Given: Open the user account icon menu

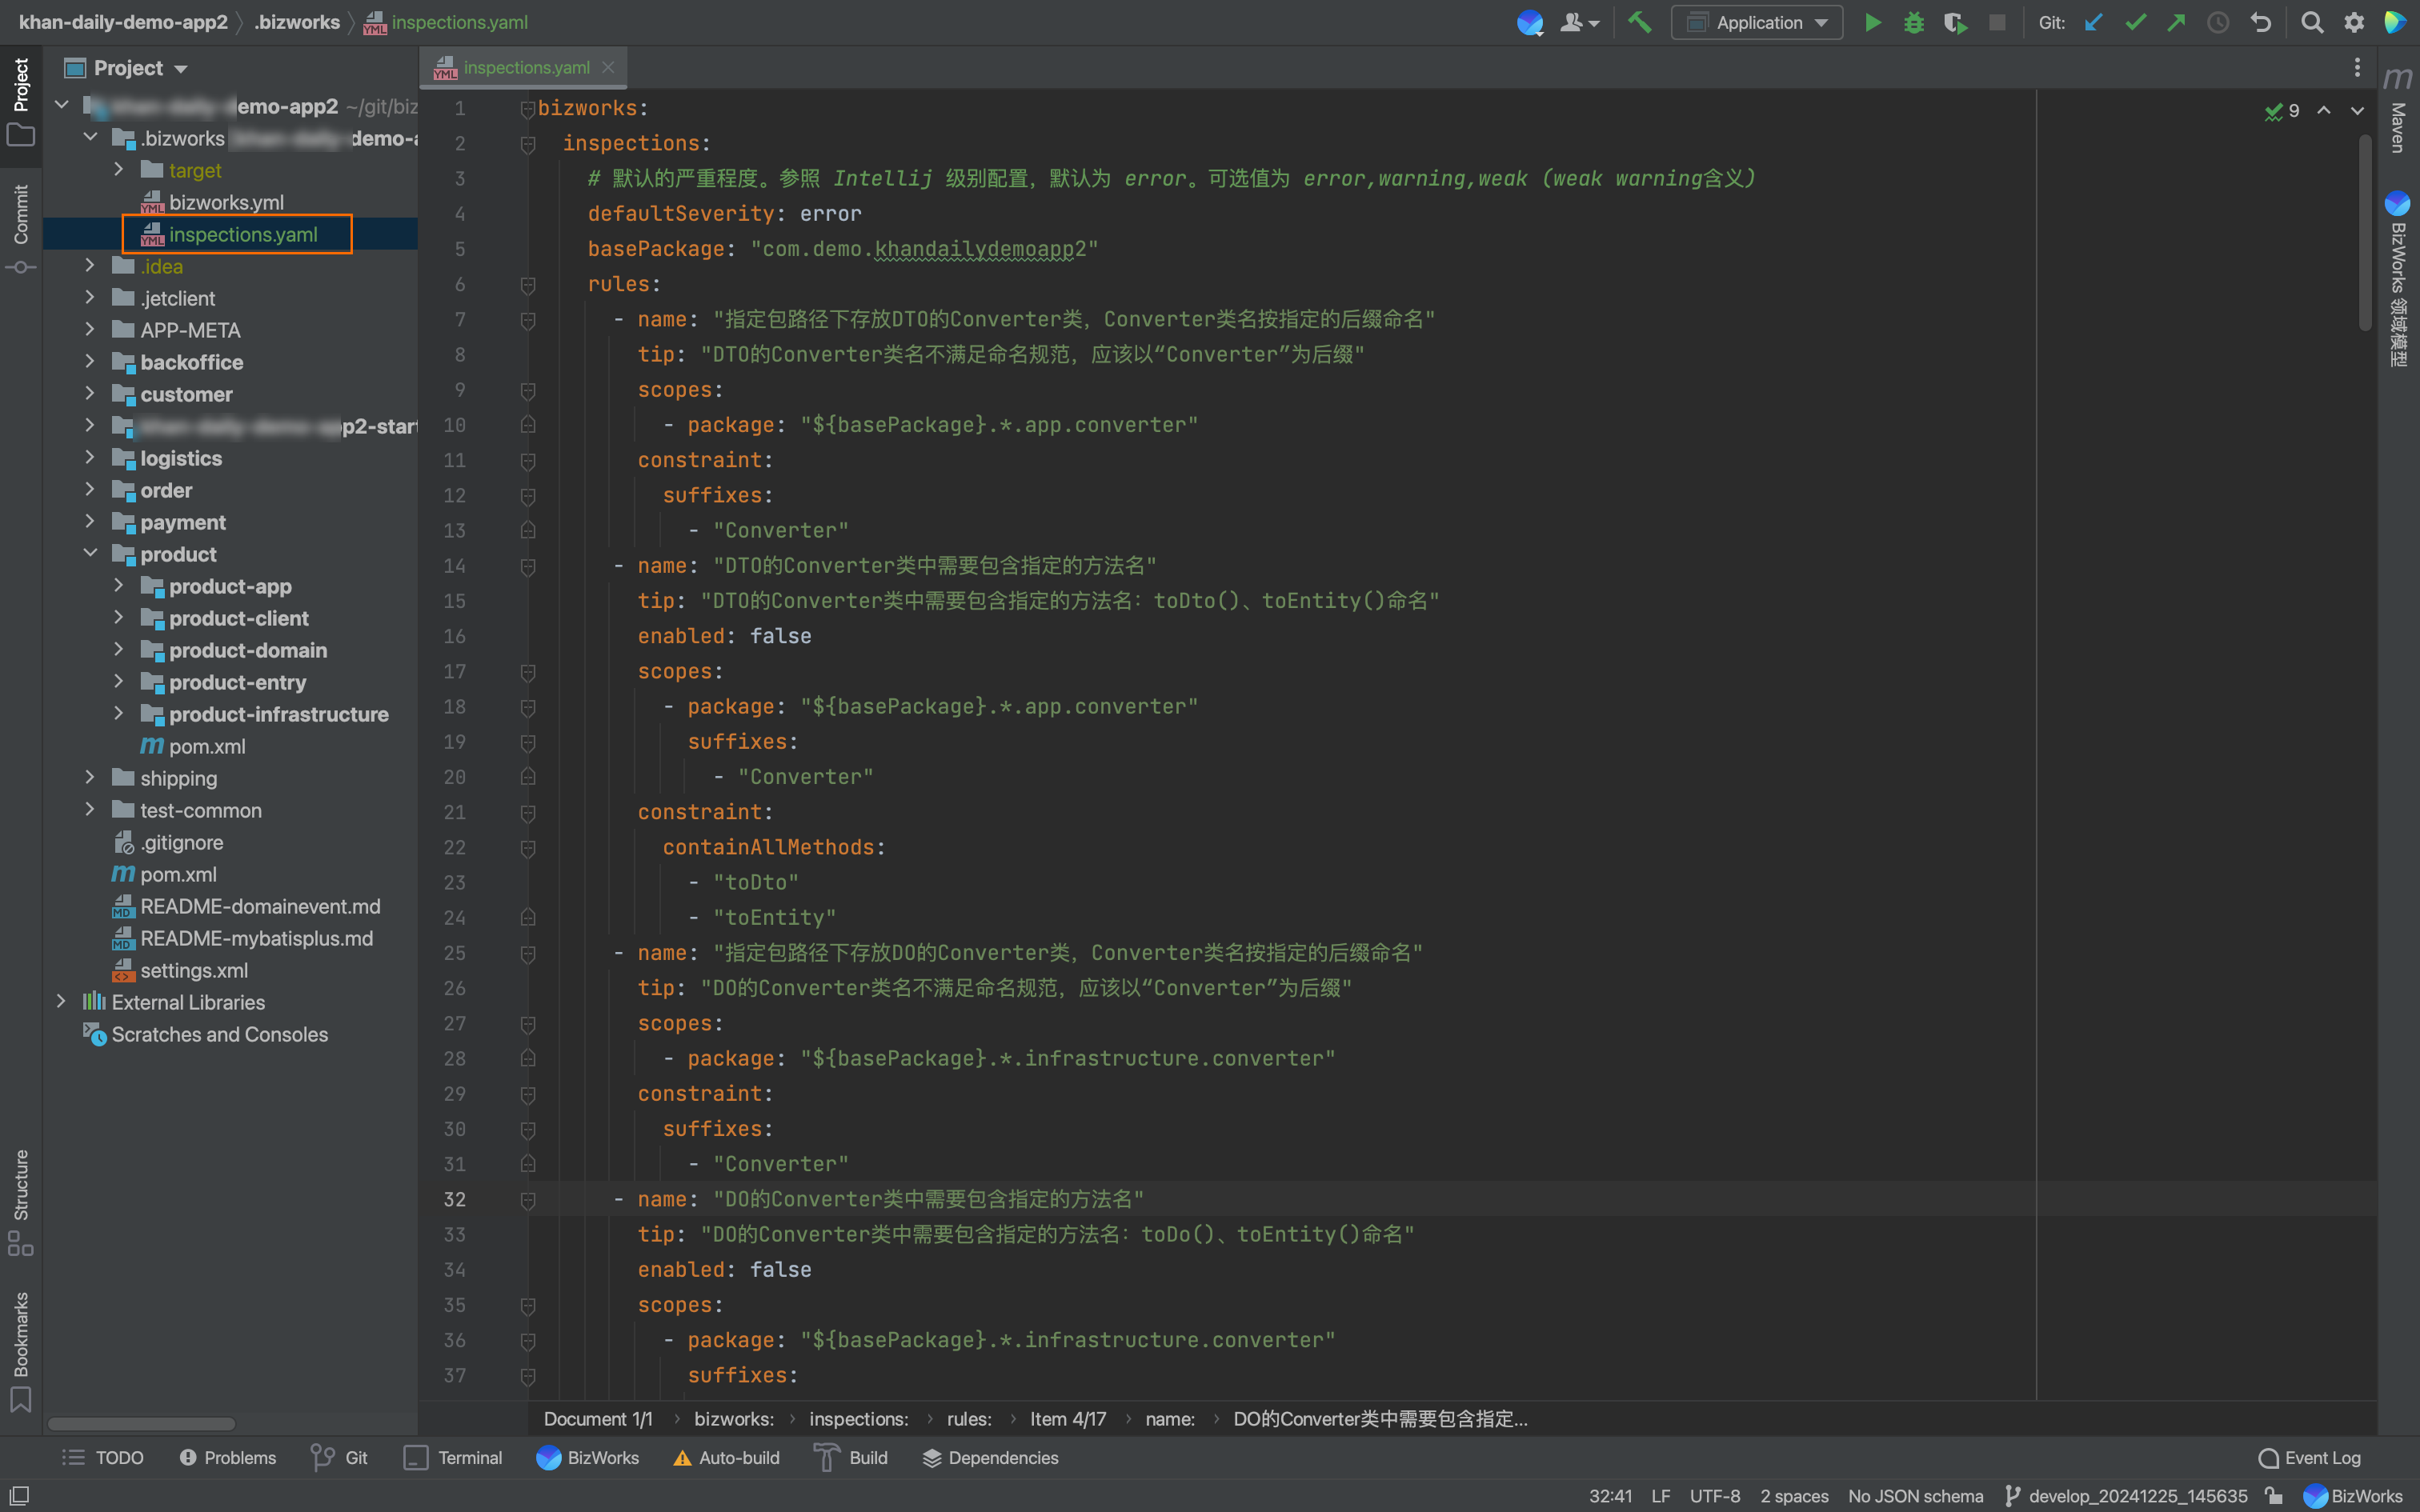Looking at the screenshot, I should pos(1579,22).
